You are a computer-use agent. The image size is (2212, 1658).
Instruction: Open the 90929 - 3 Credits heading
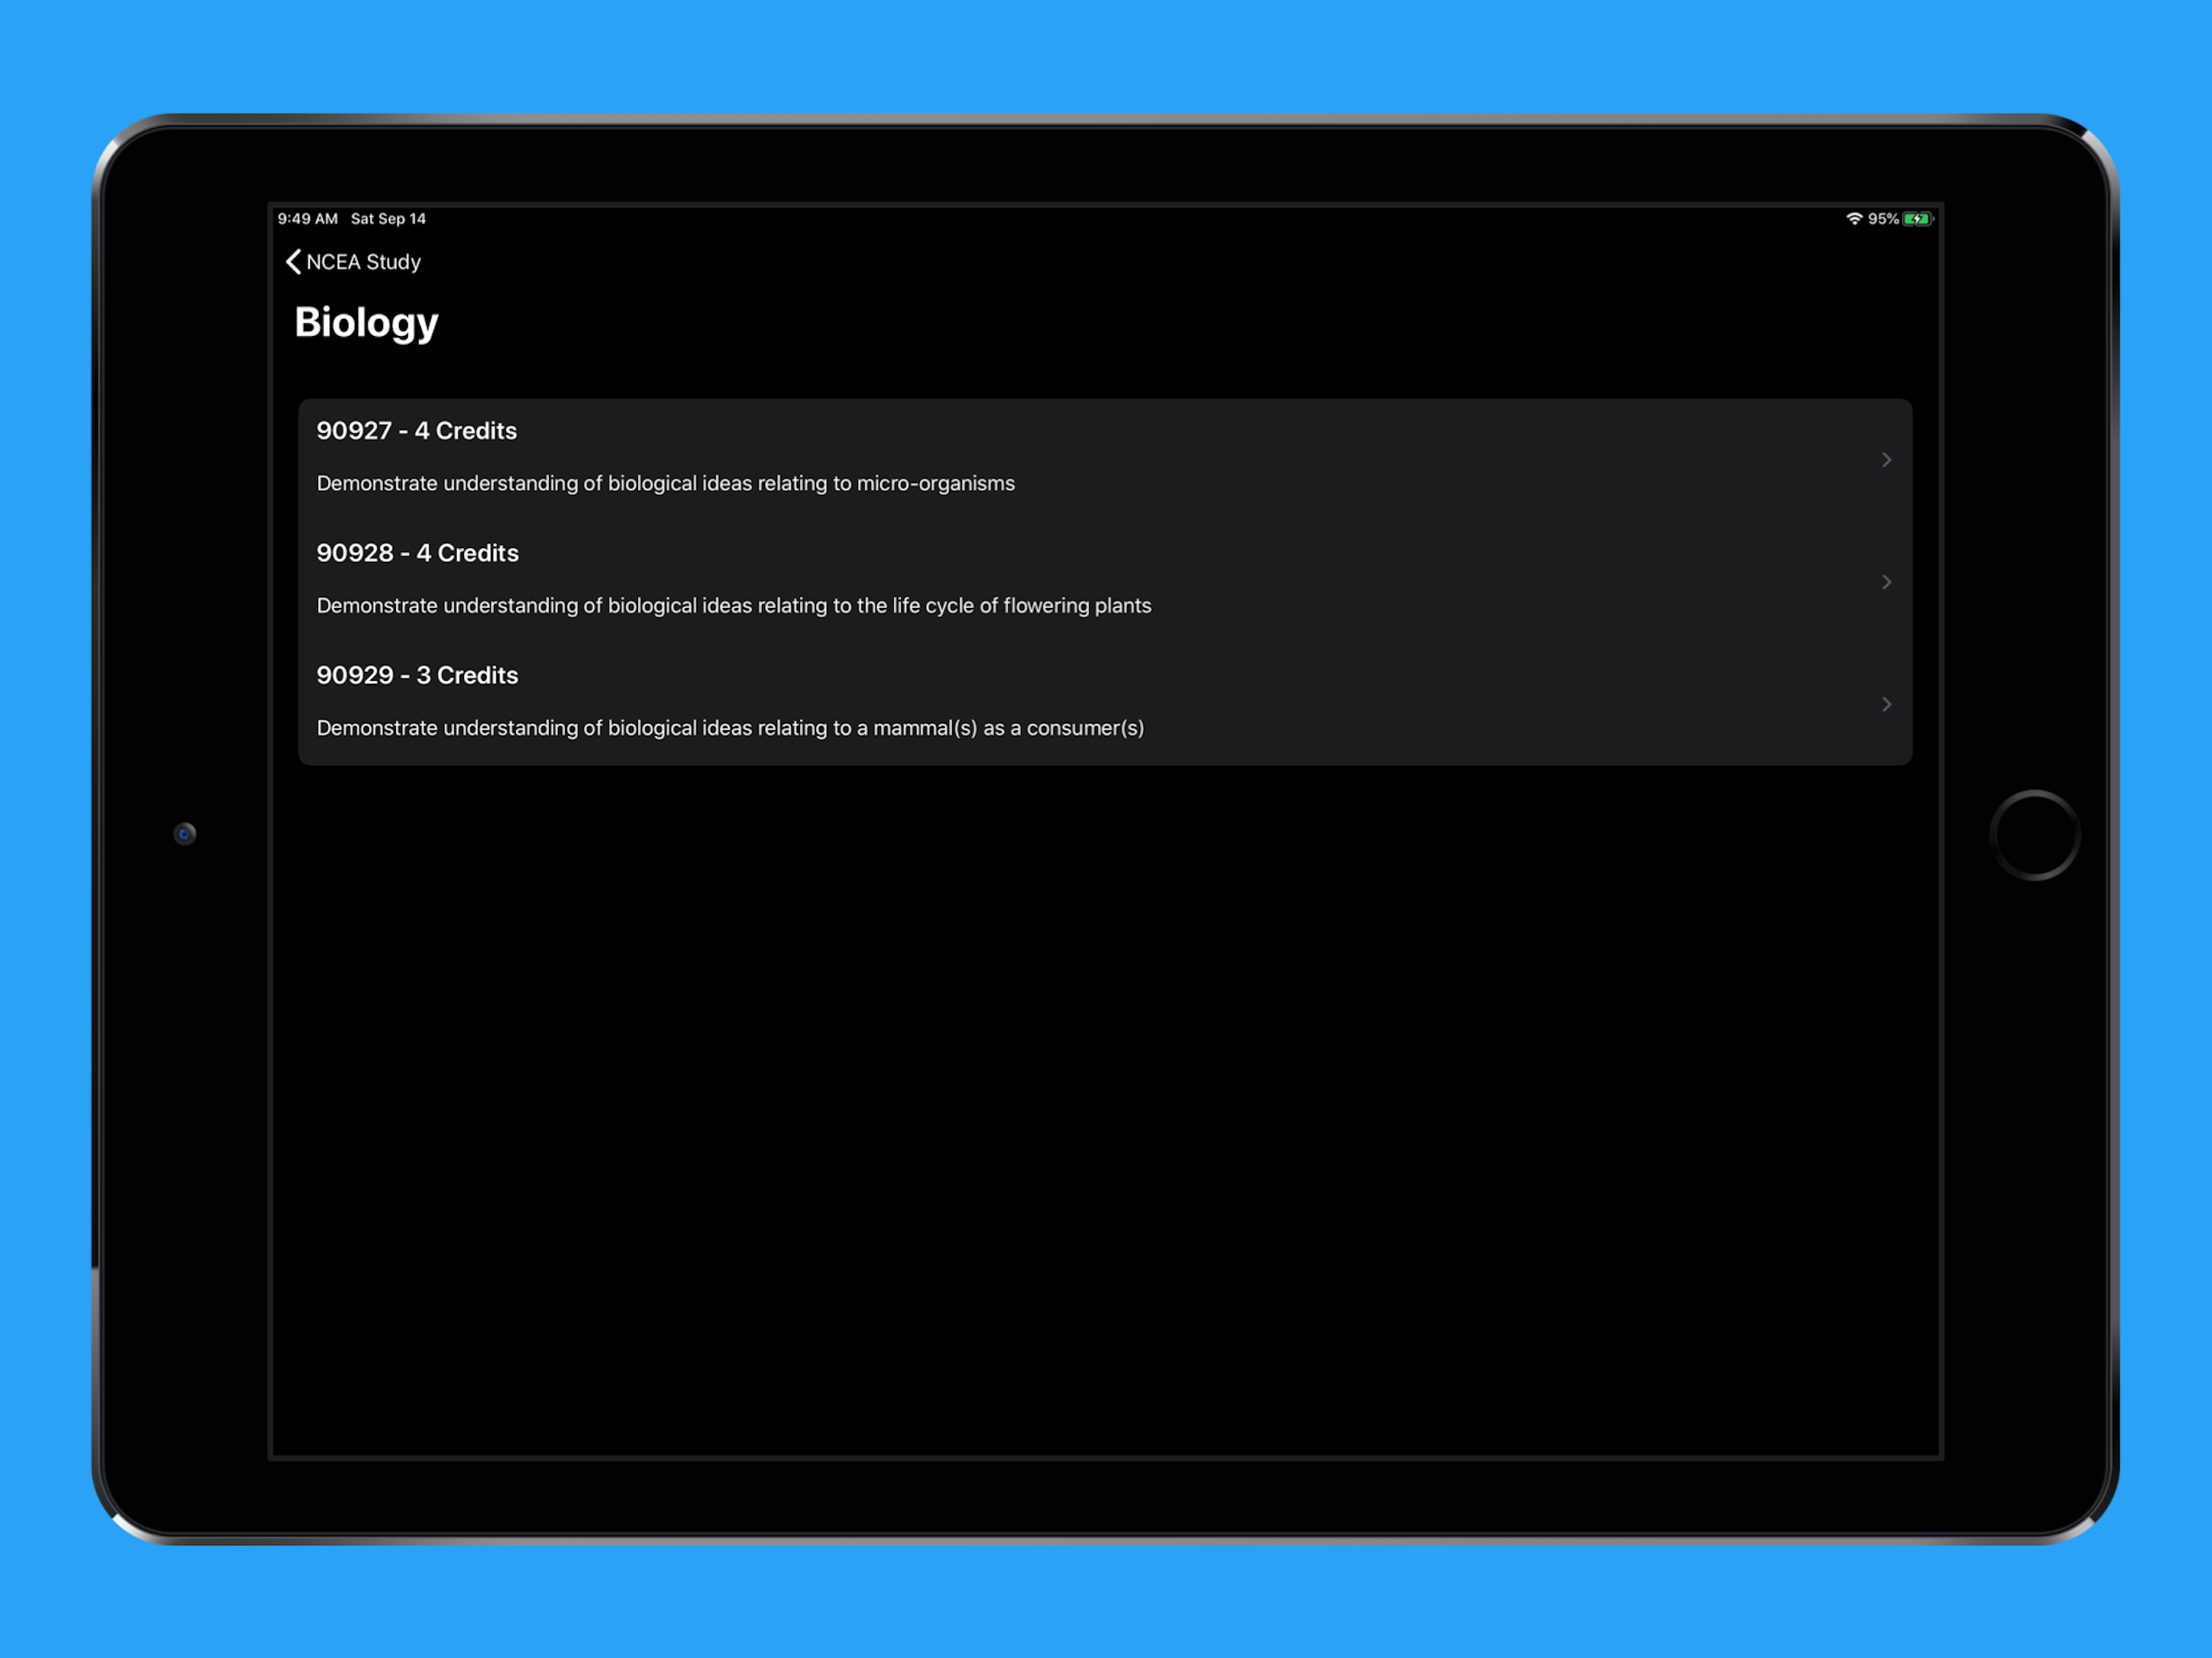tap(417, 676)
